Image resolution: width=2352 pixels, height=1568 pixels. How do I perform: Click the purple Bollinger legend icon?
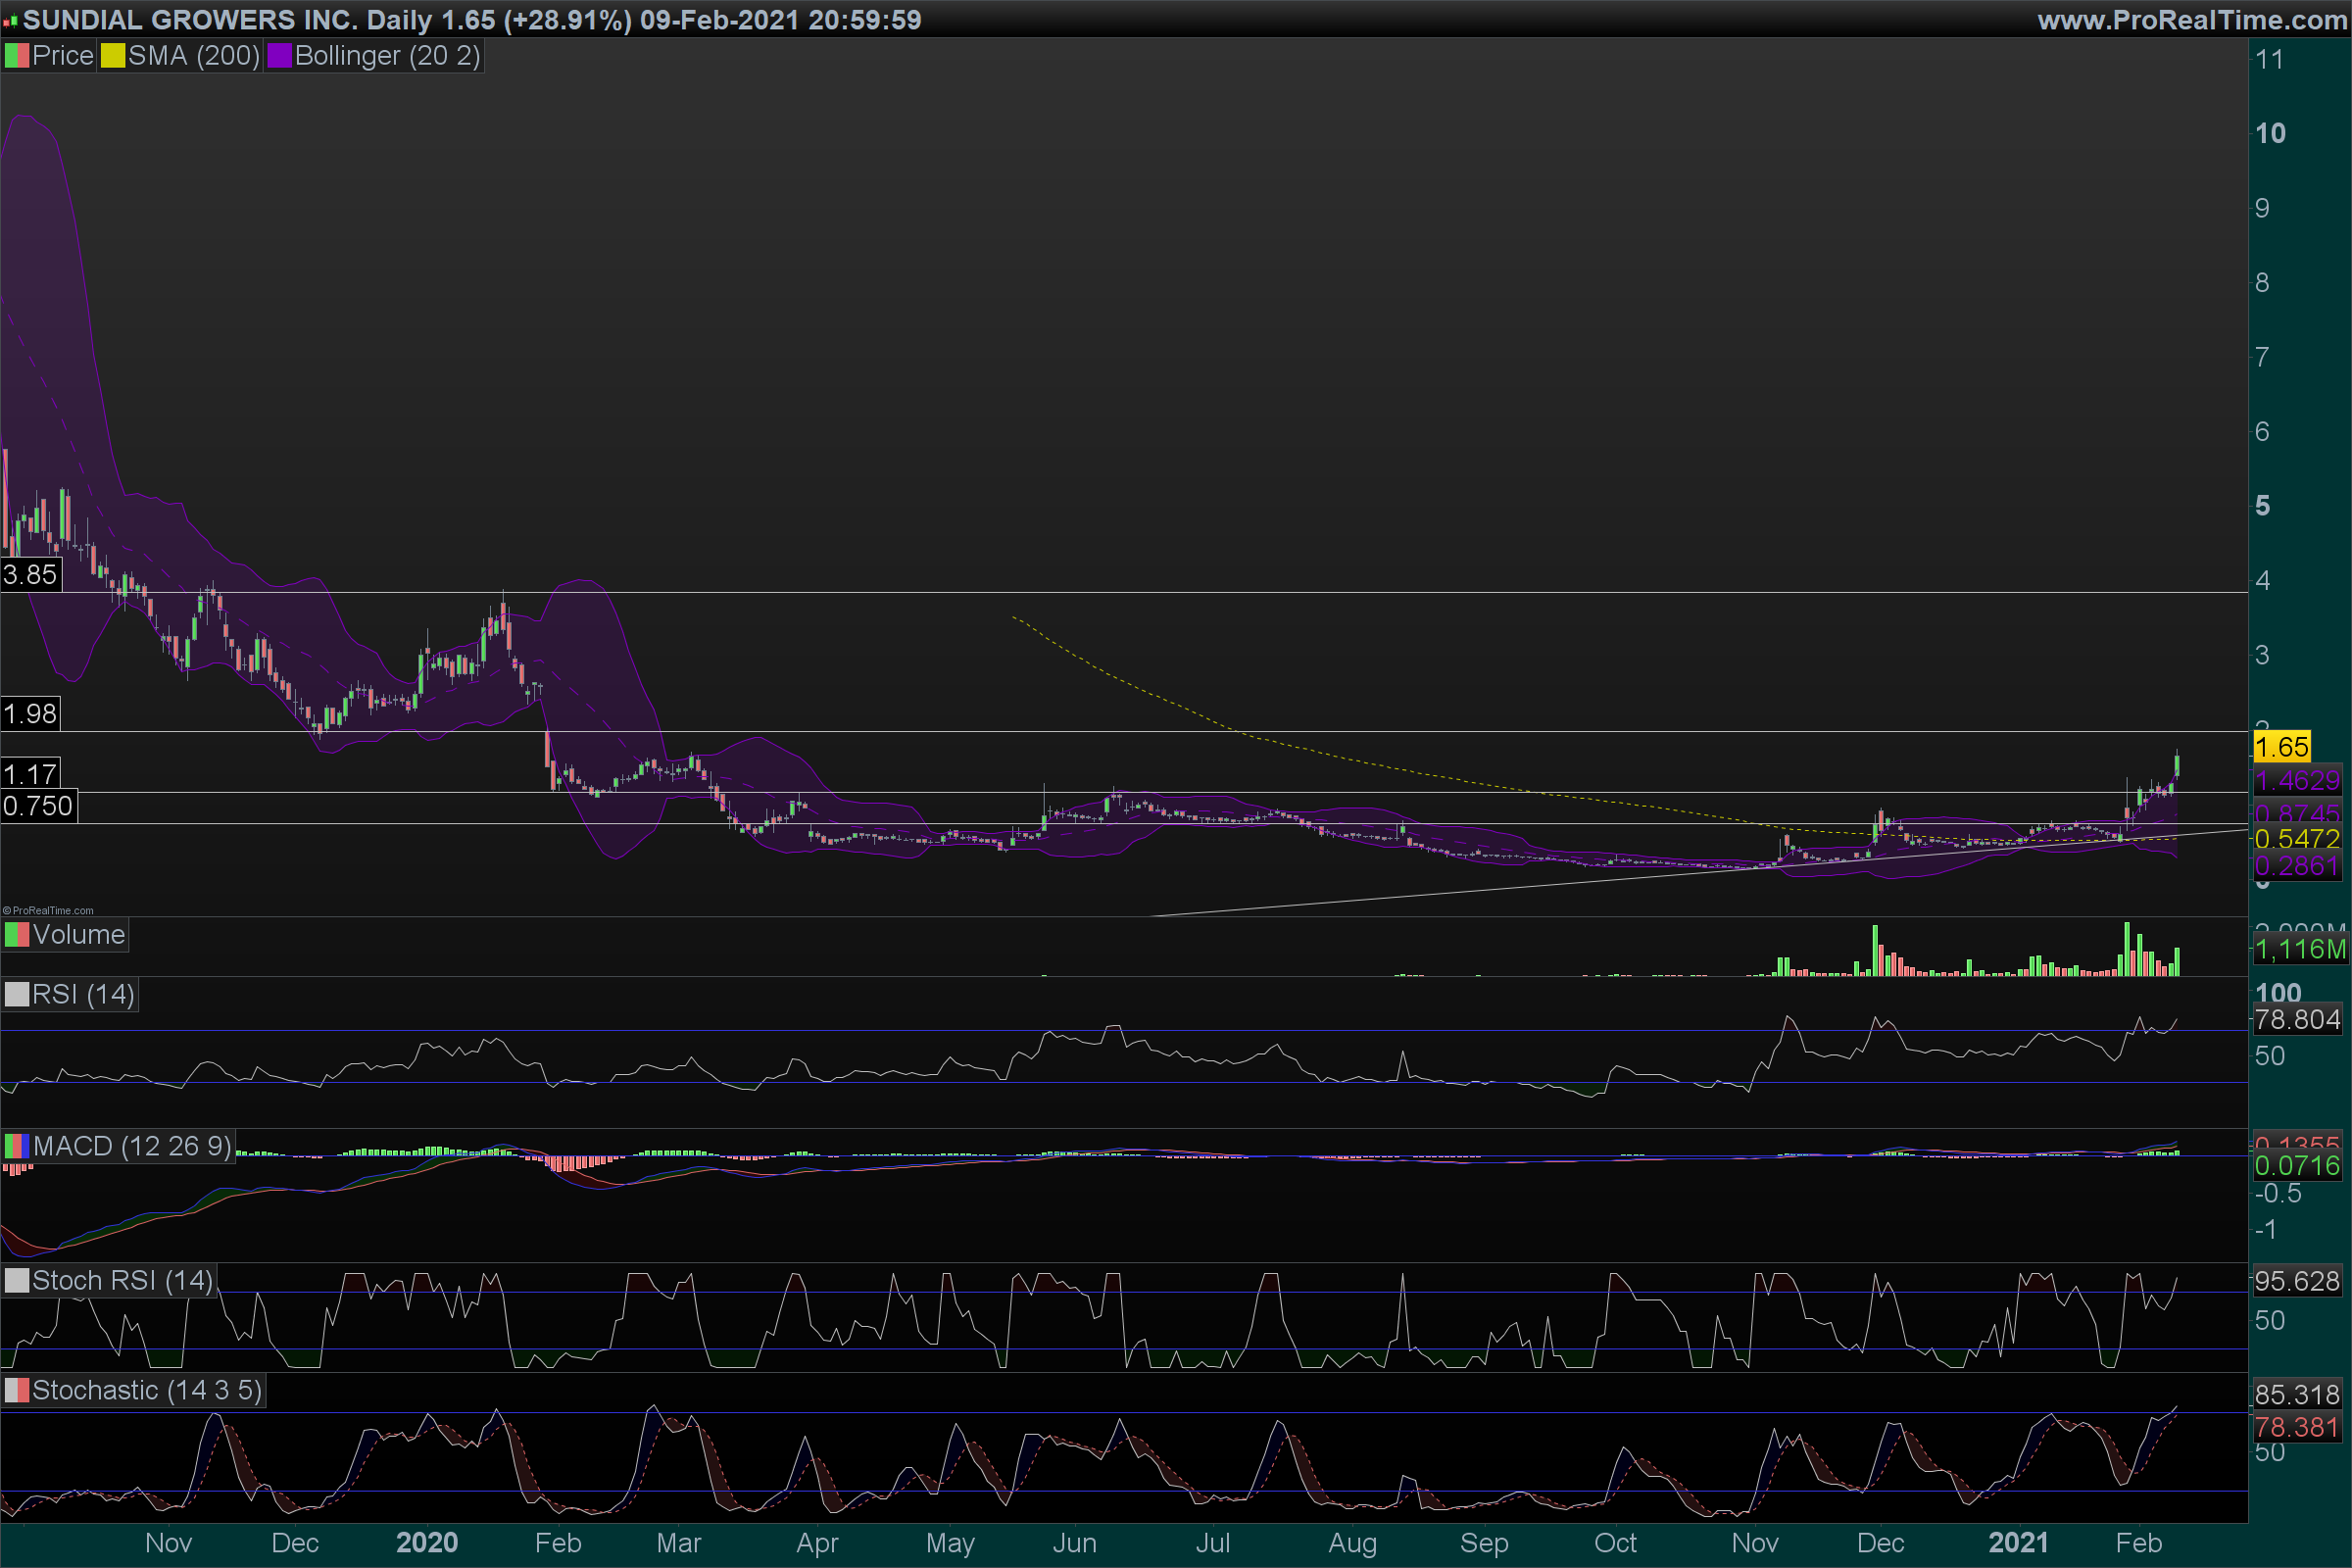279,56
